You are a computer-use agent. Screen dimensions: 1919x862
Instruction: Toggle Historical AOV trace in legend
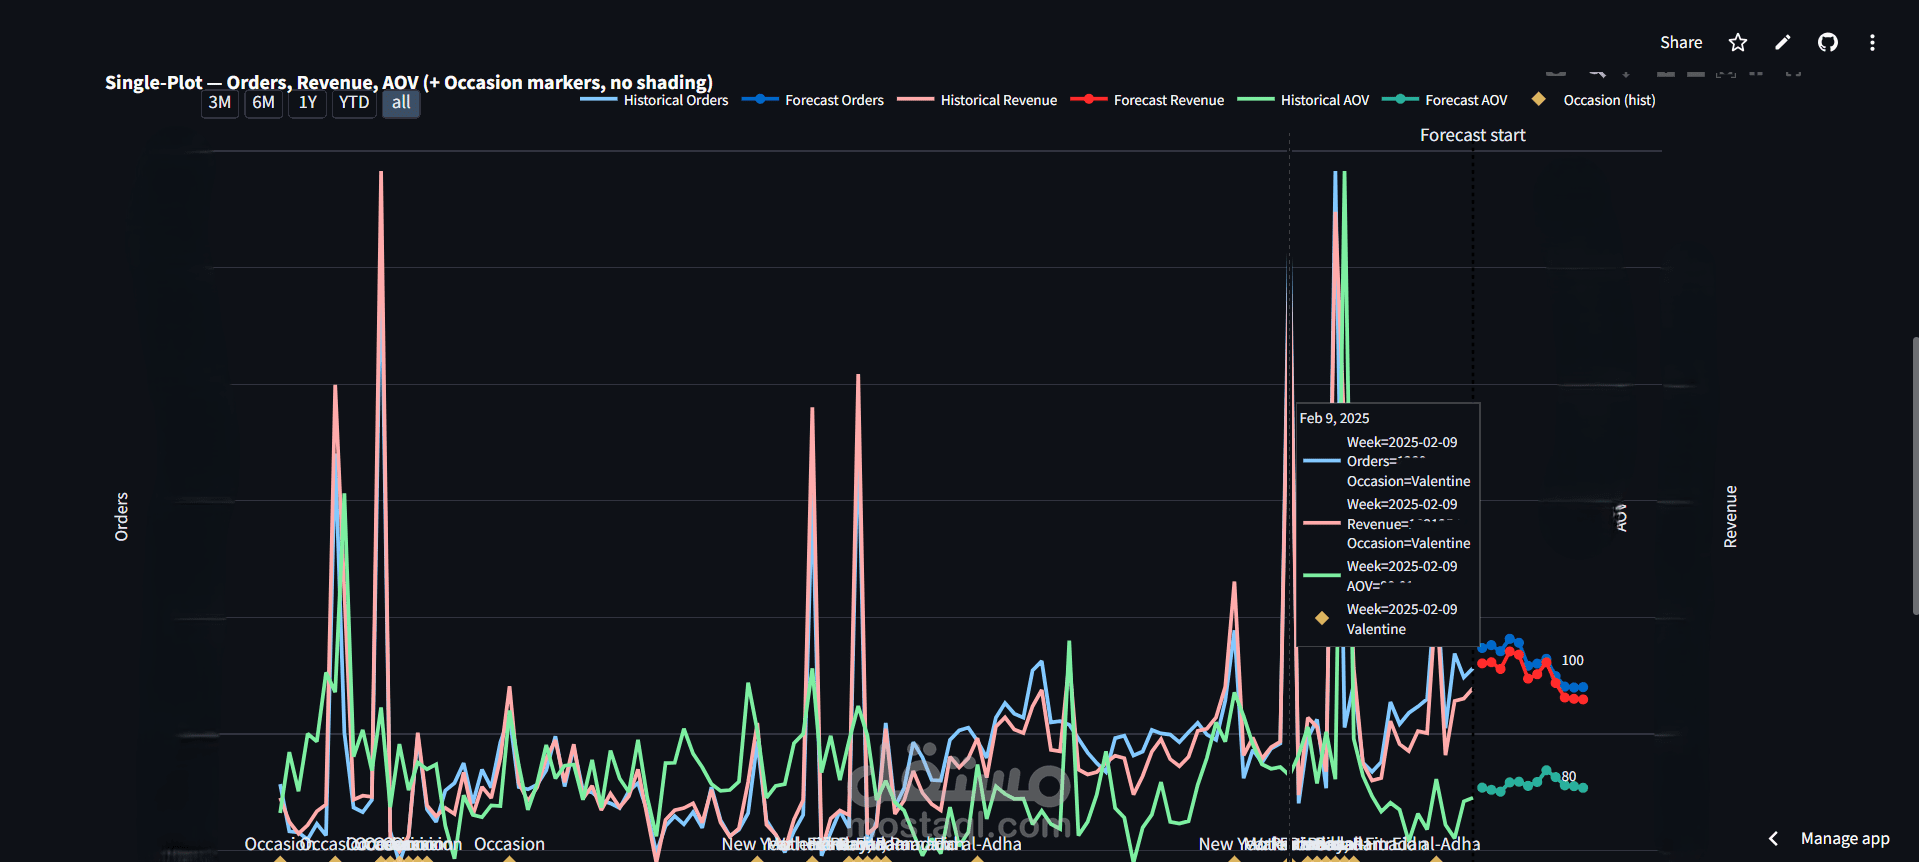pyautogui.click(x=1303, y=100)
